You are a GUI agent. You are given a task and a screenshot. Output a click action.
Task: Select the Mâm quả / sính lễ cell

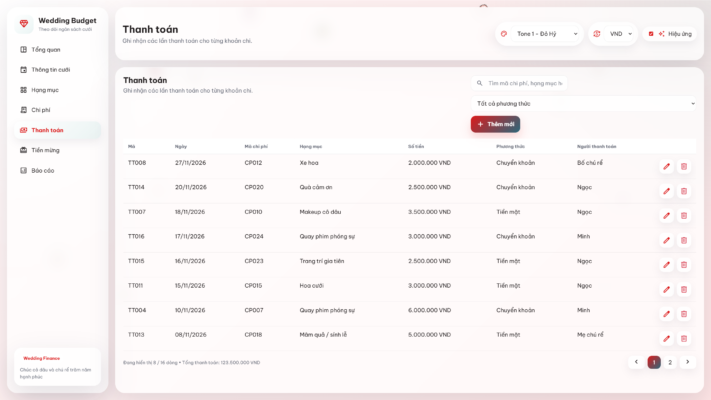323,335
